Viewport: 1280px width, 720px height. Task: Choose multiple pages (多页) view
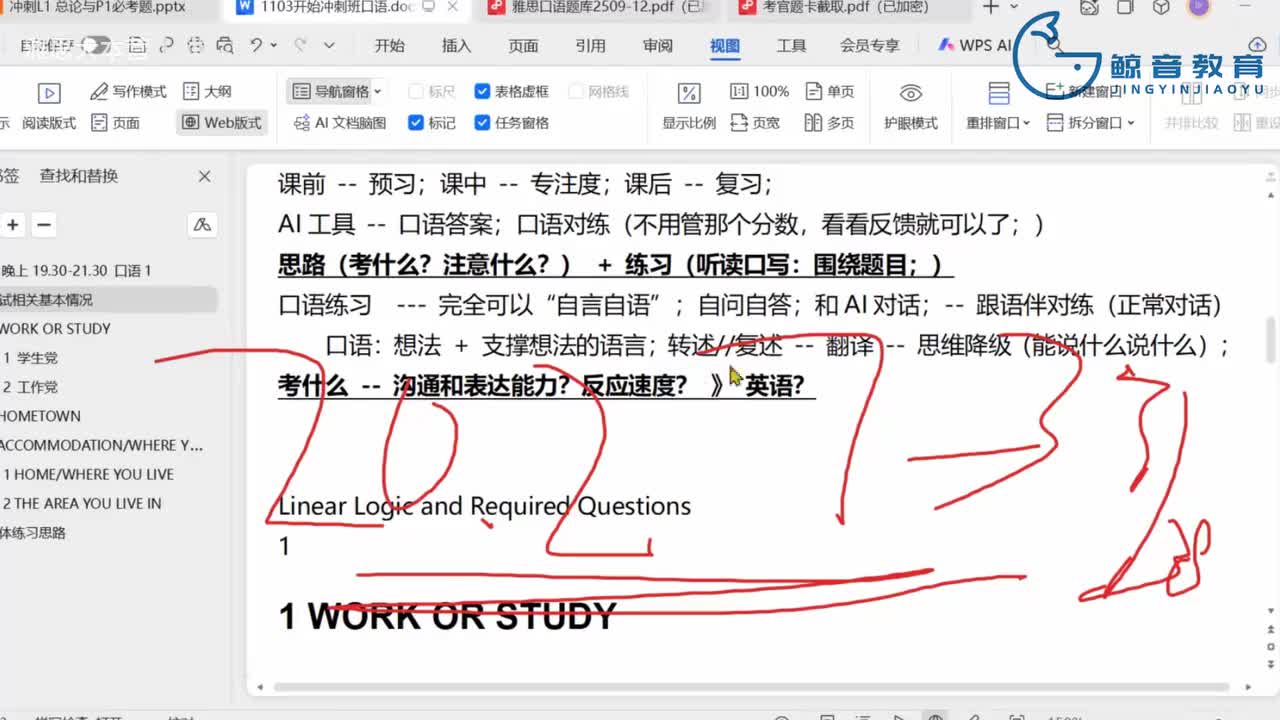pyautogui.click(x=830, y=123)
